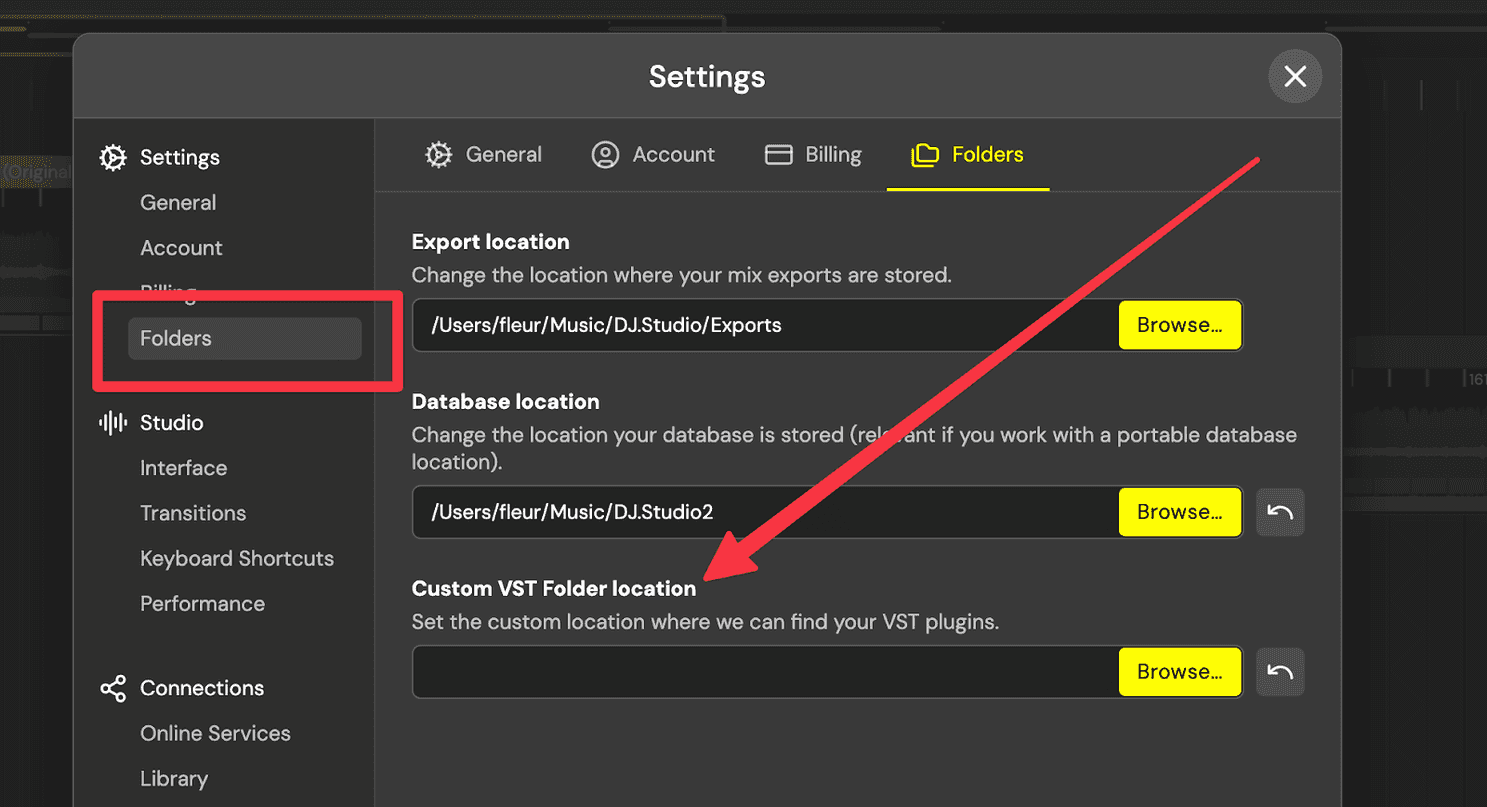Go to Online Services under Connections
1487x807 pixels.
coord(215,734)
